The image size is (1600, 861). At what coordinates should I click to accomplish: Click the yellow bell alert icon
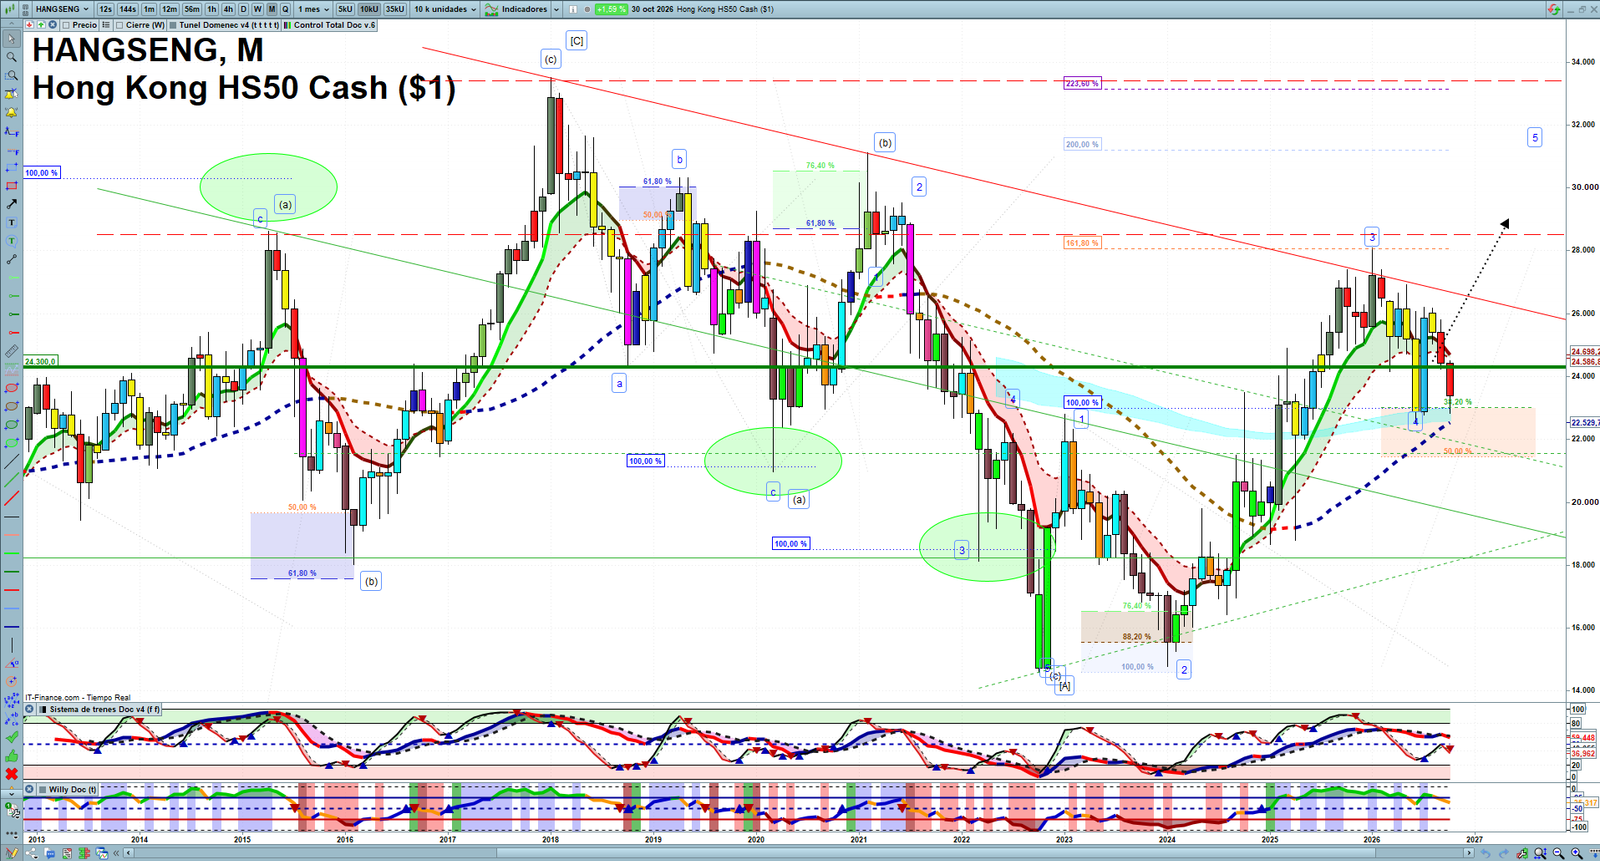pyautogui.click(x=11, y=112)
